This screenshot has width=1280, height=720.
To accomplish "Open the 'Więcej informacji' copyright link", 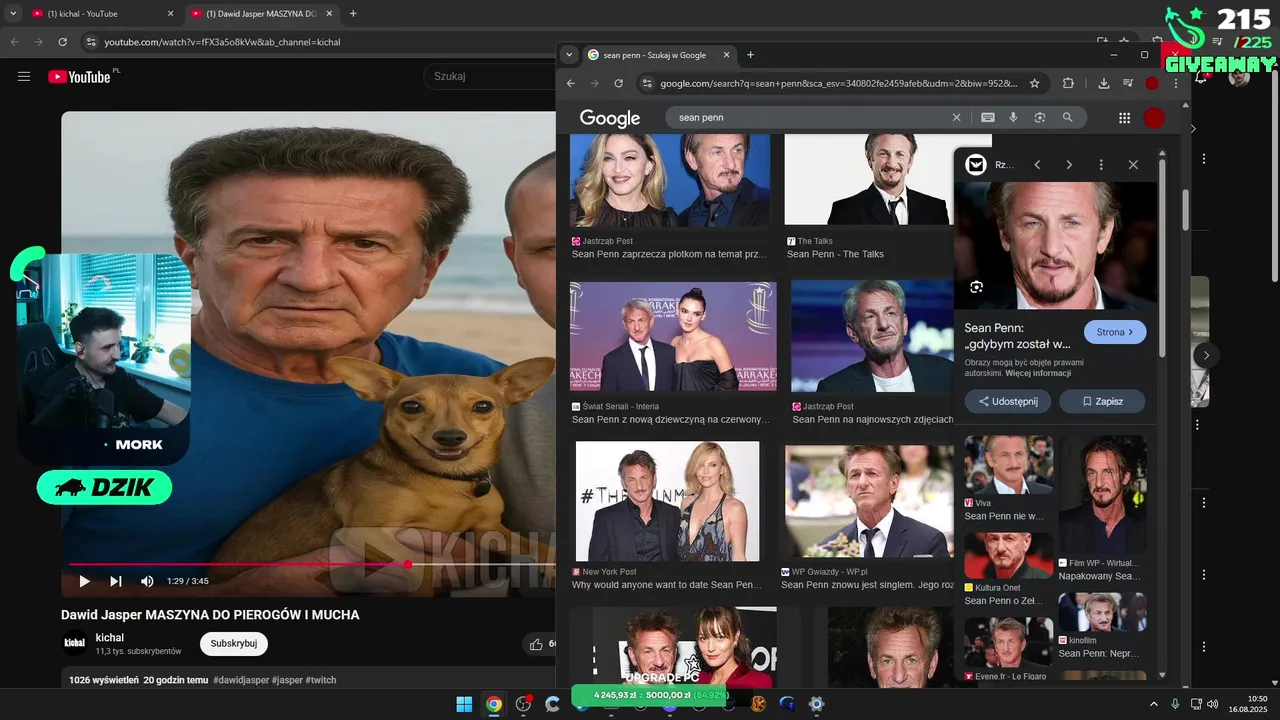I will click(1038, 373).
